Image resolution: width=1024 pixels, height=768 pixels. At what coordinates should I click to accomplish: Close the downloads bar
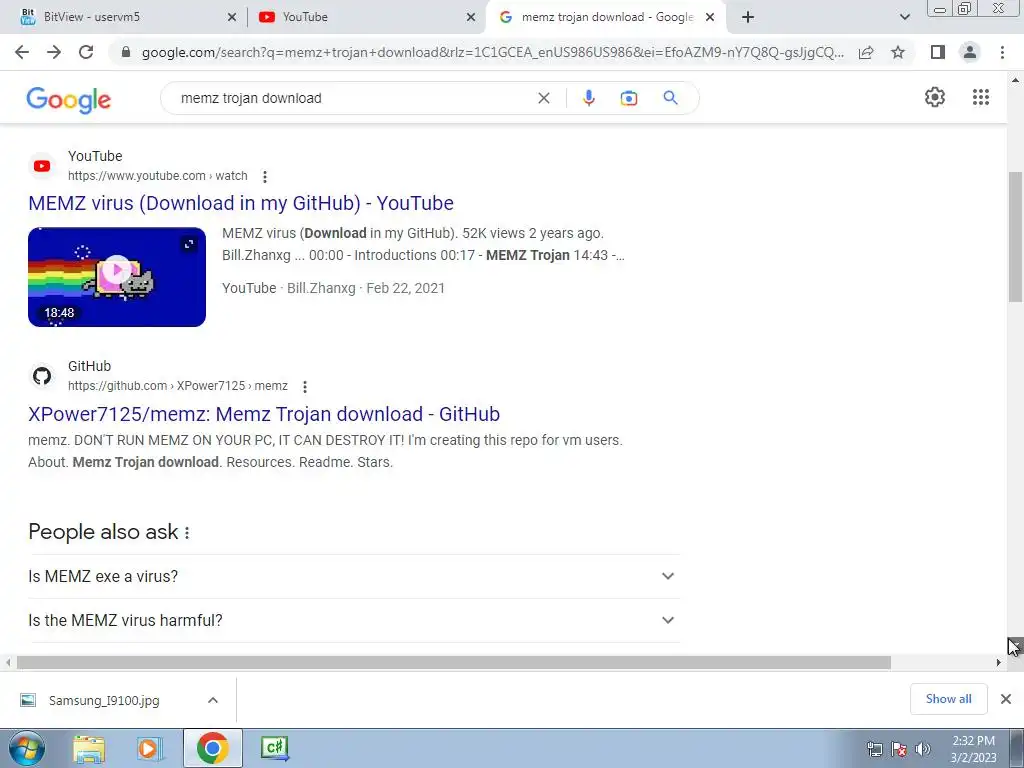(1006, 699)
